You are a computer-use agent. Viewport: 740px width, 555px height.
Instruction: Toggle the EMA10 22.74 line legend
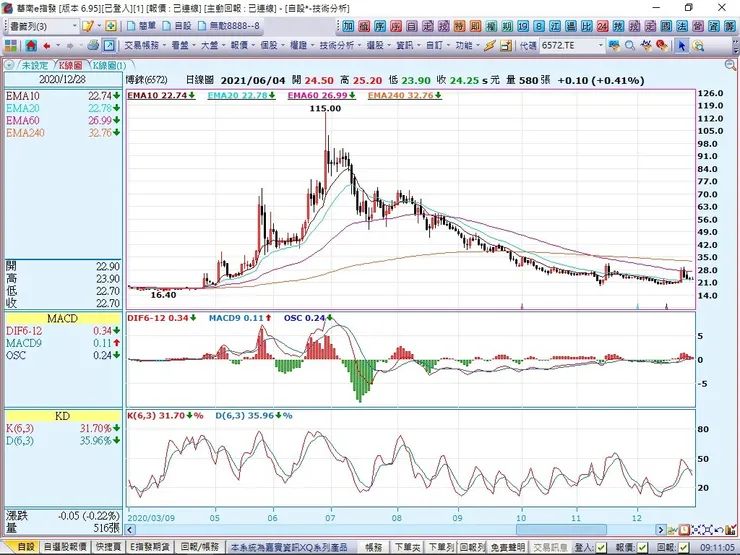pyautogui.click(x=161, y=95)
